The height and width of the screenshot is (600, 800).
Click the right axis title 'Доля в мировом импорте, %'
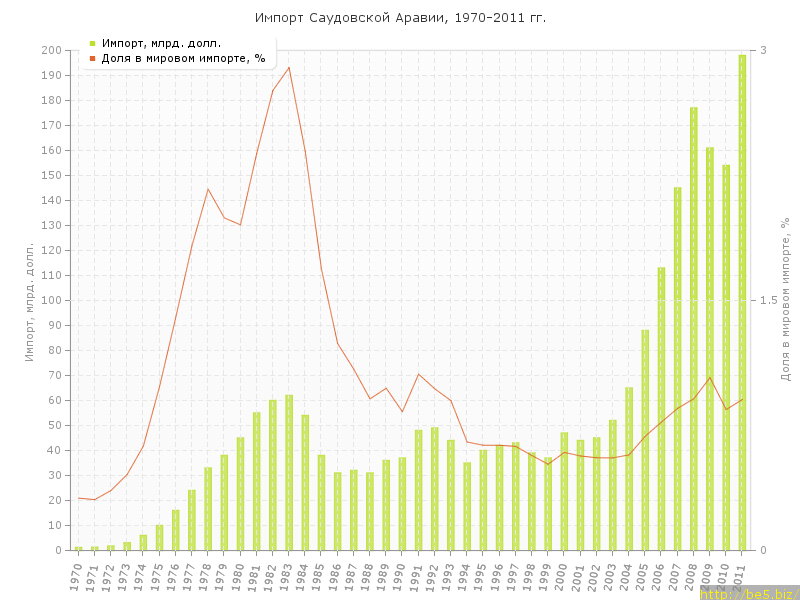pyautogui.click(x=785, y=300)
